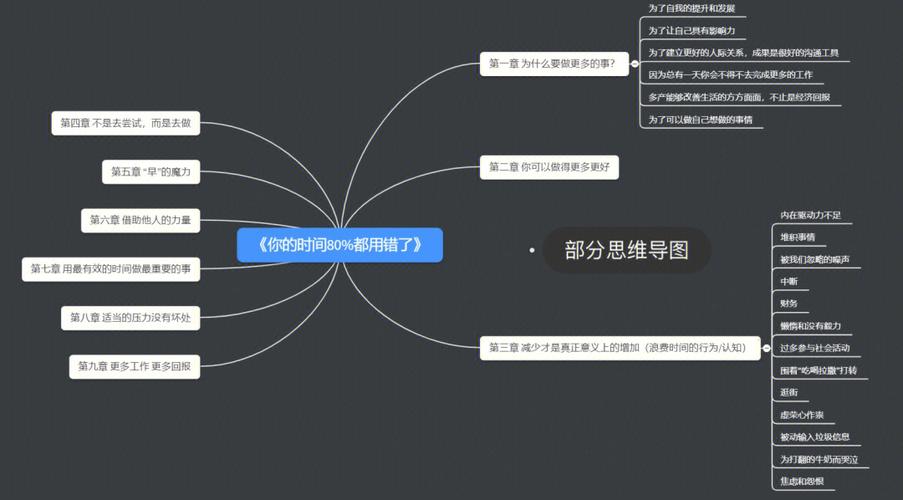Select subtopic 为了让自己具有影响力
Image resolution: width=903 pixels, height=500 pixels.
(692, 31)
